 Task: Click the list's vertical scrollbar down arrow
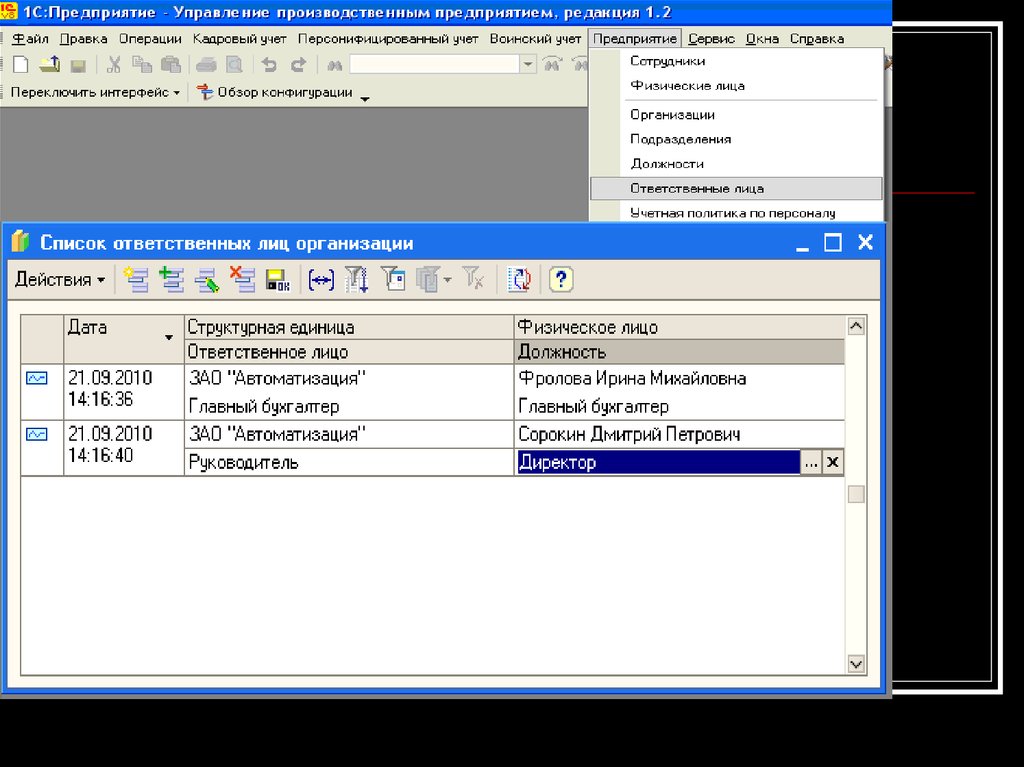tap(856, 664)
